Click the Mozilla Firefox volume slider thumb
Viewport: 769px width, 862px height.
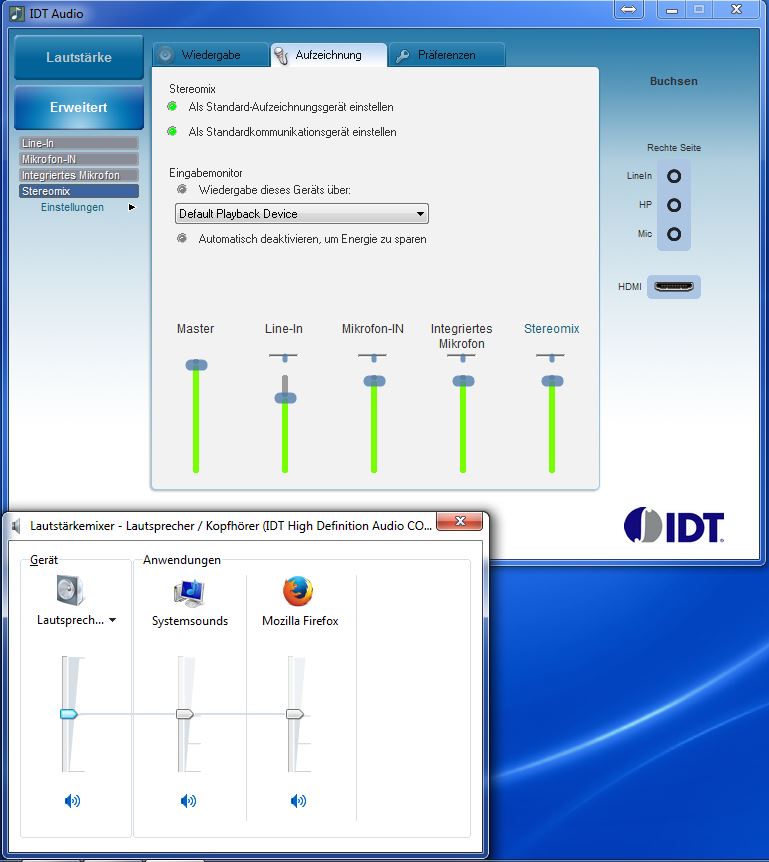click(295, 714)
